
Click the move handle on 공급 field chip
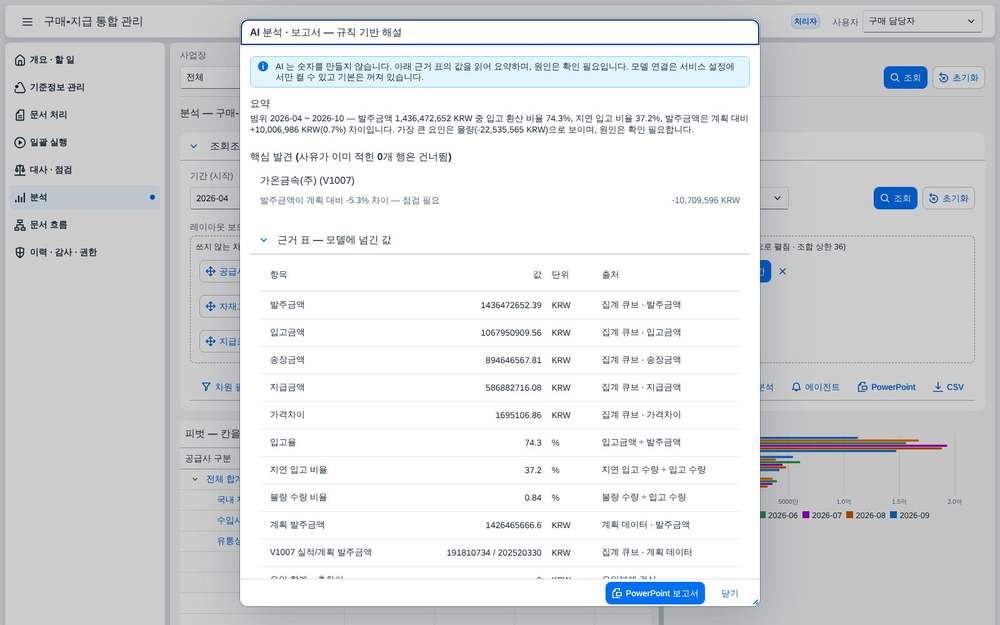pyautogui.click(x=210, y=272)
